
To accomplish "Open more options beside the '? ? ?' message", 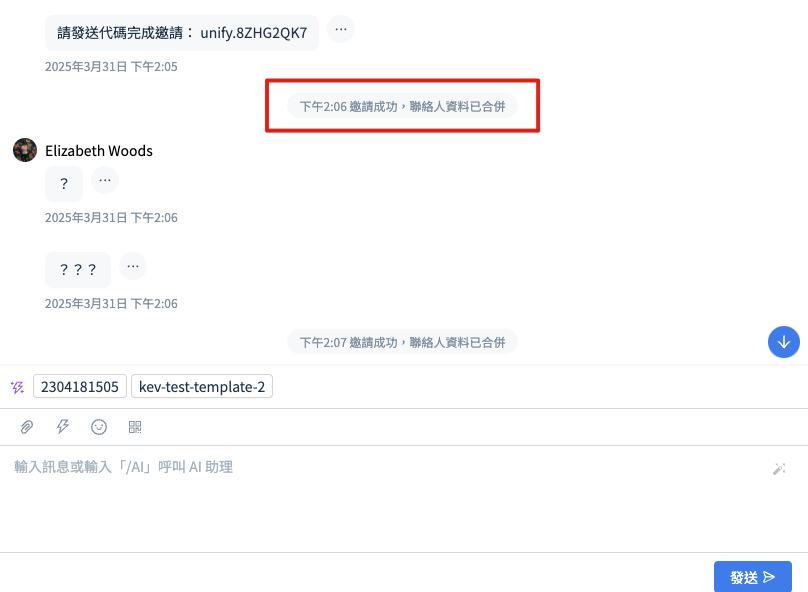I will pyautogui.click(x=133, y=266).
